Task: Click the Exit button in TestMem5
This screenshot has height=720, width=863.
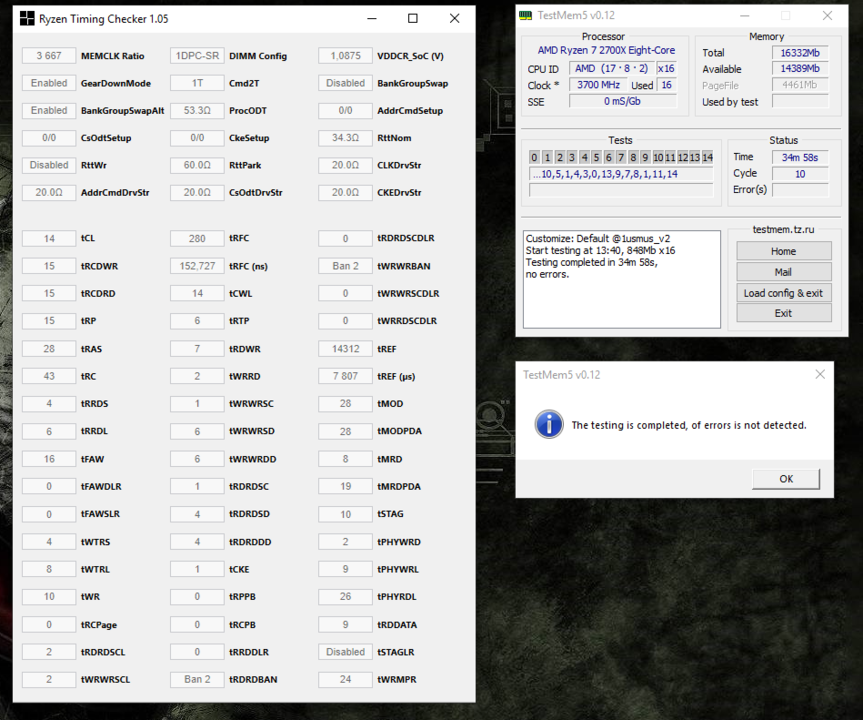Action: pos(784,313)
